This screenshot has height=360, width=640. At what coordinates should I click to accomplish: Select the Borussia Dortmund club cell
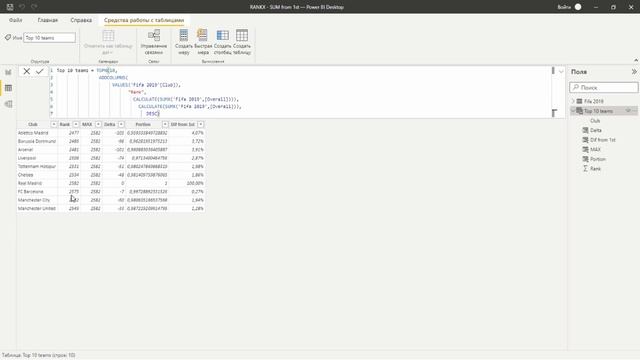[x=37, y=141]
